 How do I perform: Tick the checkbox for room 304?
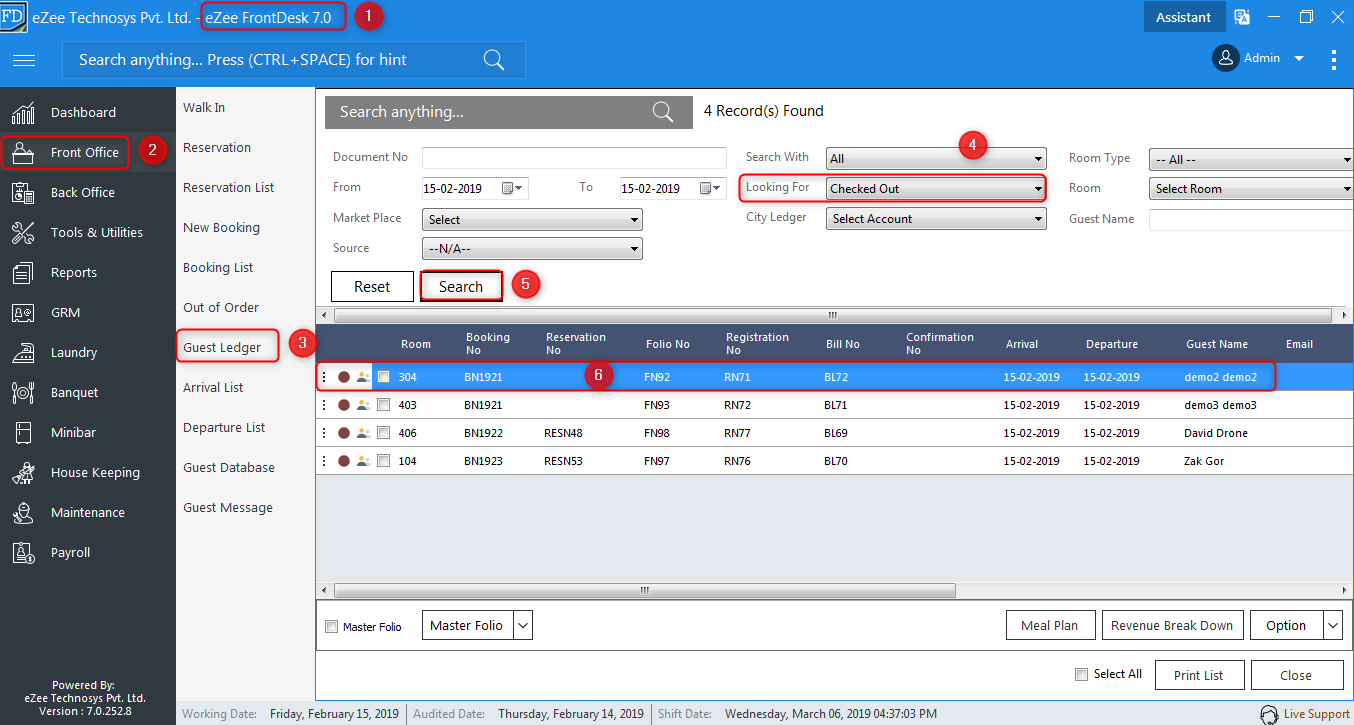tap(383, 377)
